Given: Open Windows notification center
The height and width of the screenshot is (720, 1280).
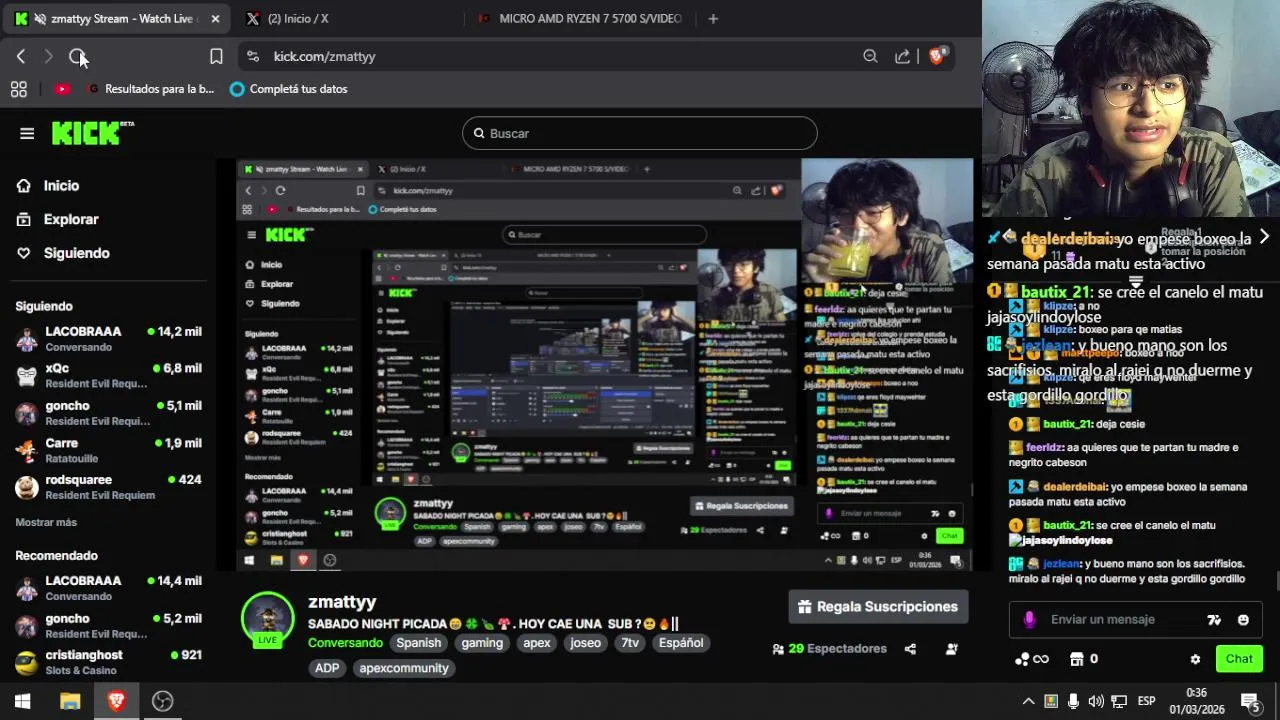Looking at the screenshot, I should 1249,701.
